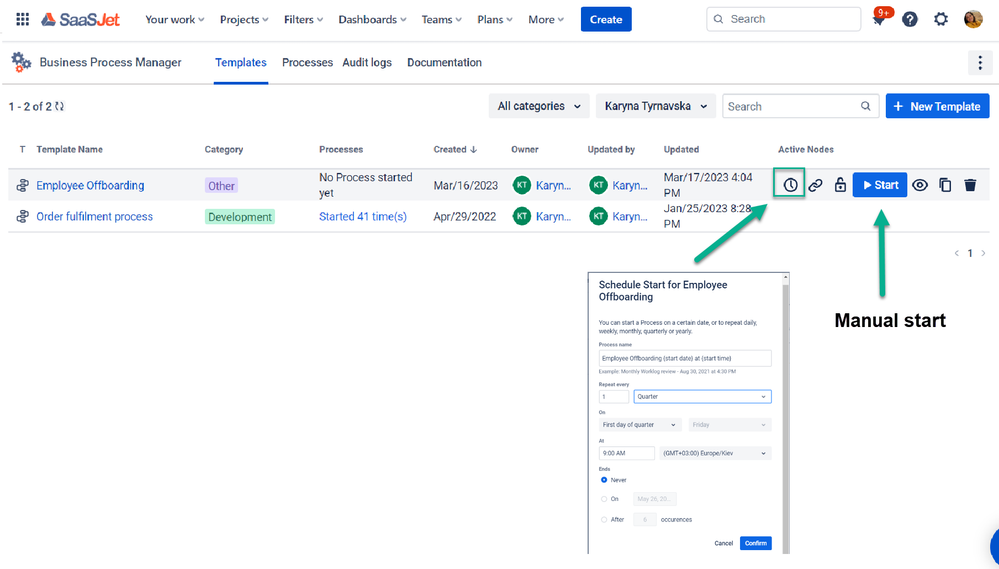The width and height of the screenshot is (999, 569).
Task: Click the Business Process Manager gears icon
Action: pos(21,62)
